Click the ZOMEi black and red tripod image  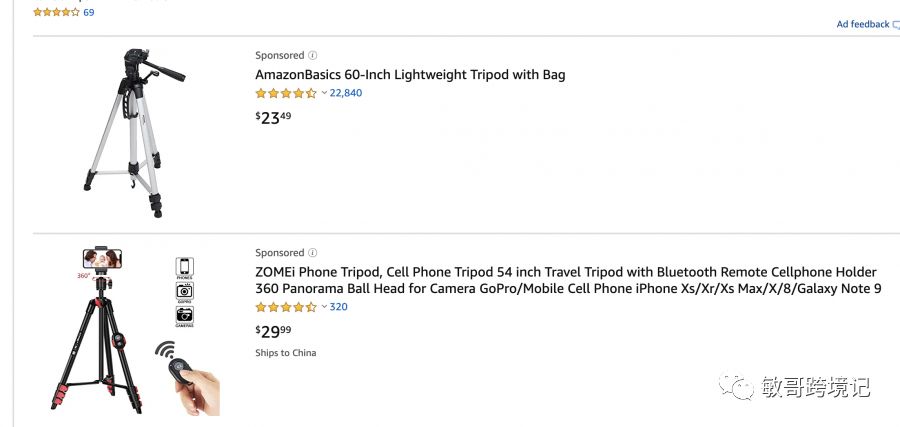tap(100, 330)
